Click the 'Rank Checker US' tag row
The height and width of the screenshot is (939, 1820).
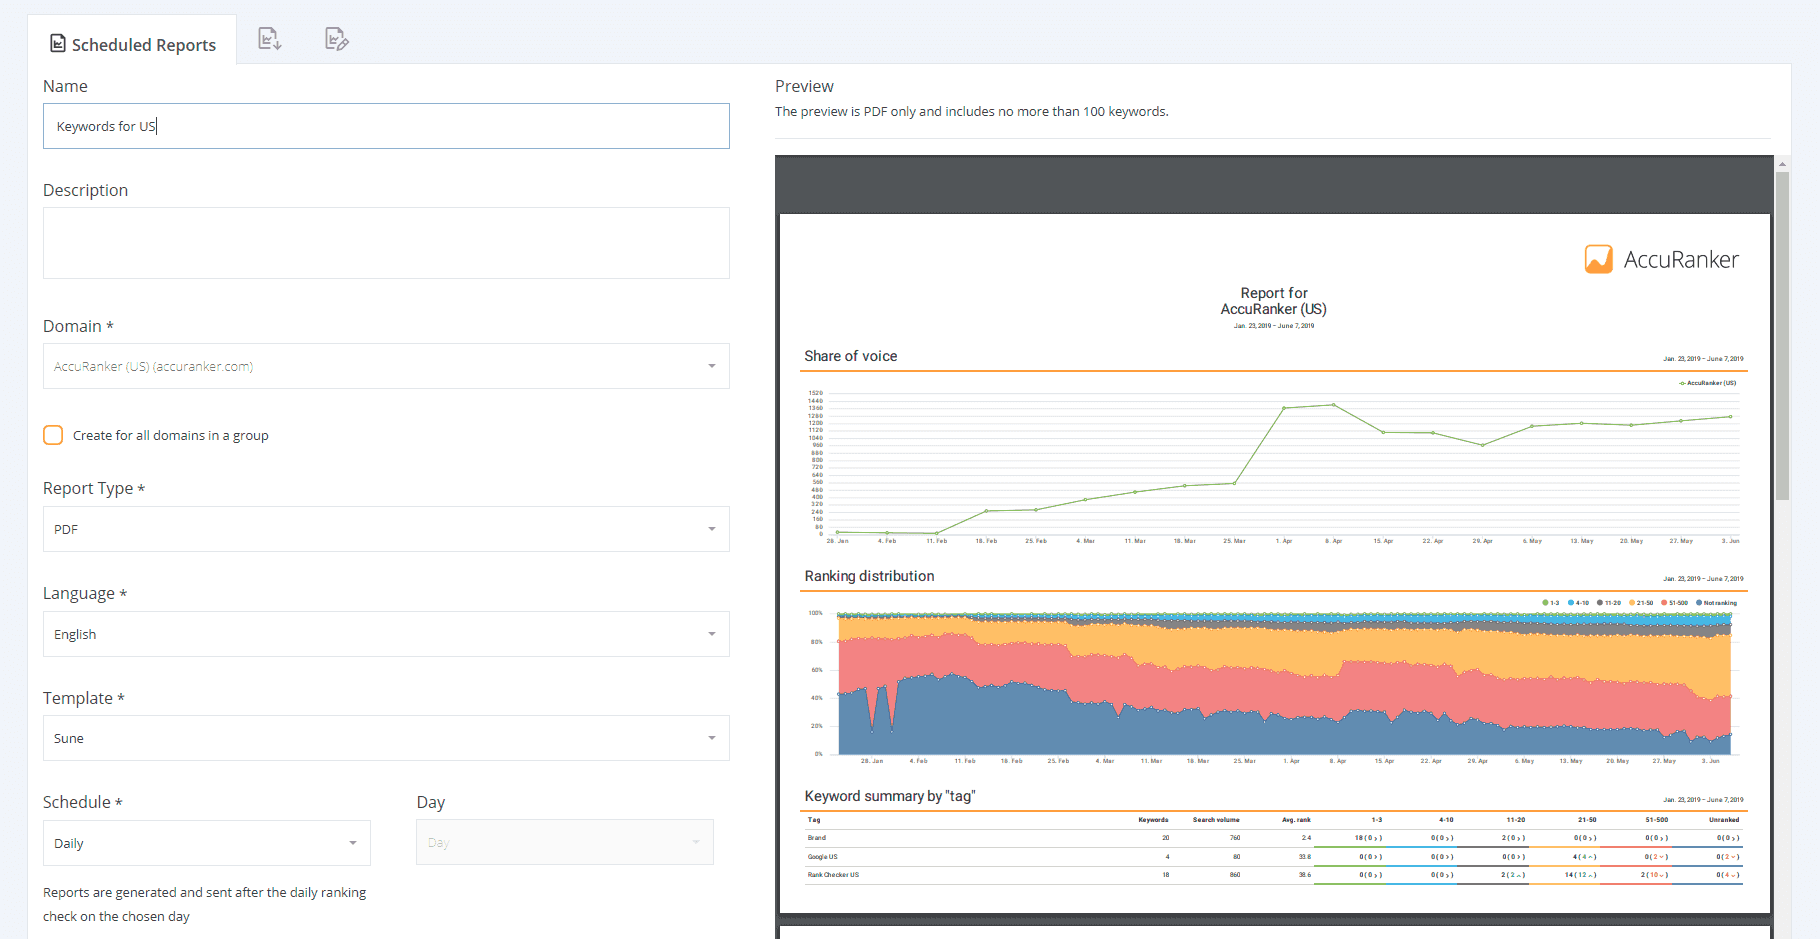tap(1274, 875)
